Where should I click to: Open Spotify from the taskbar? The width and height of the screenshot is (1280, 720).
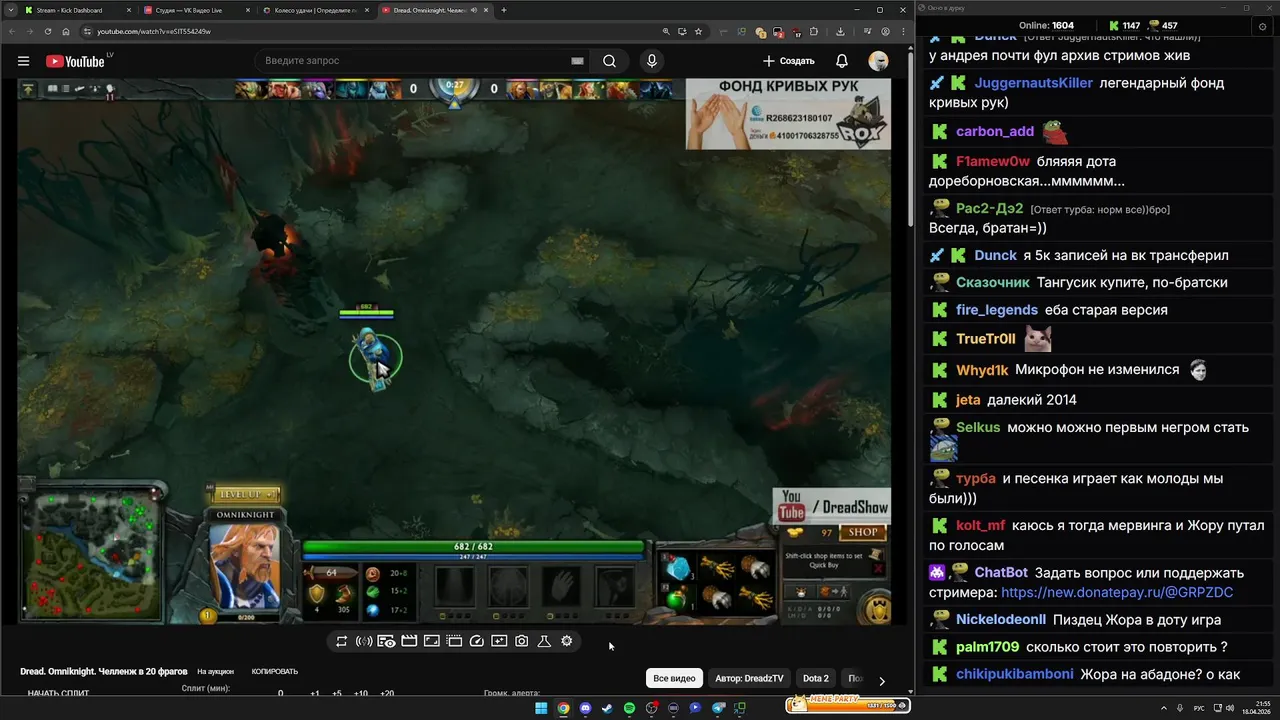pyautogui.click(x=629, y=708)
